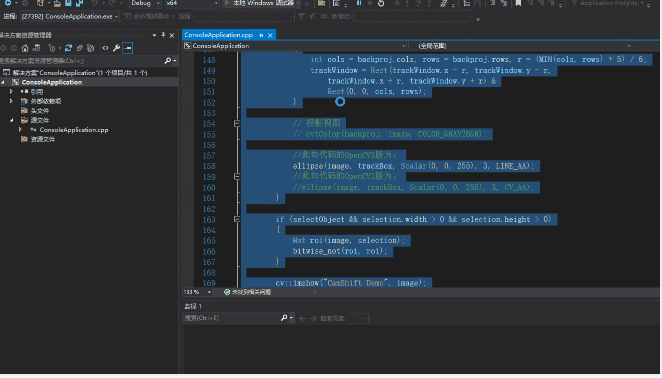Open Solution Explorer window options dropdown arrow

154,35
